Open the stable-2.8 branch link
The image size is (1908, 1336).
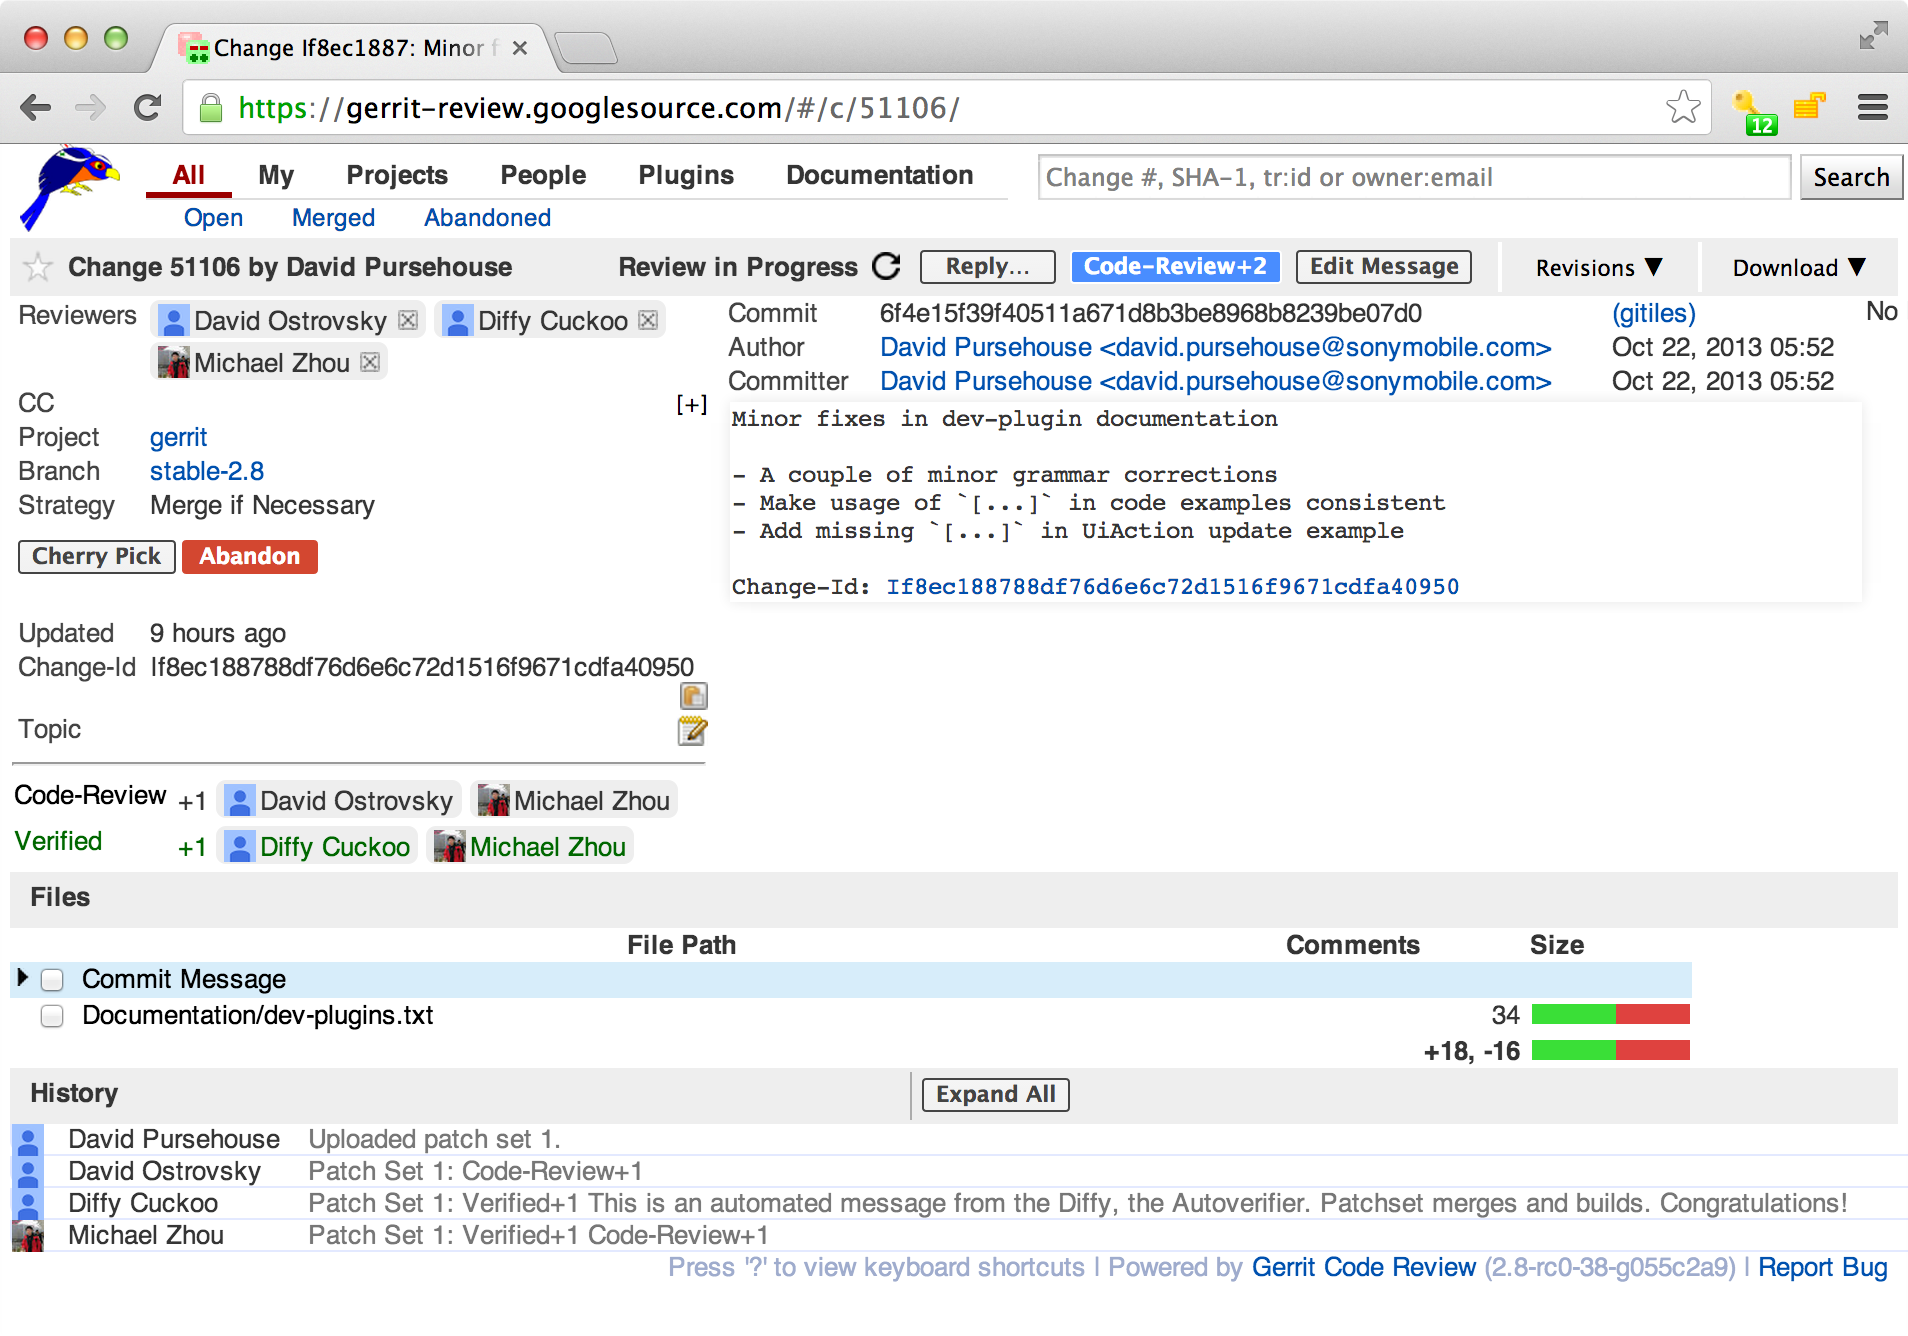[x=207, y=471]
